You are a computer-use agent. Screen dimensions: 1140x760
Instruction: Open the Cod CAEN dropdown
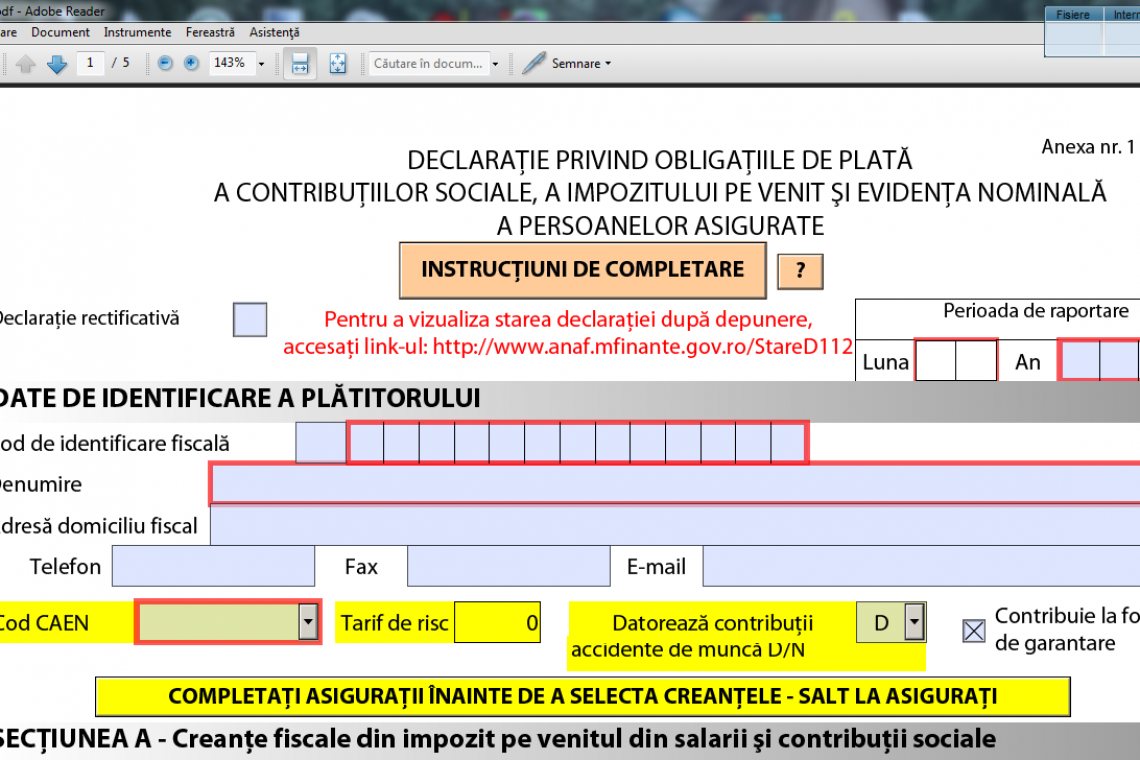pyautogui.click(x=308, y=622)
